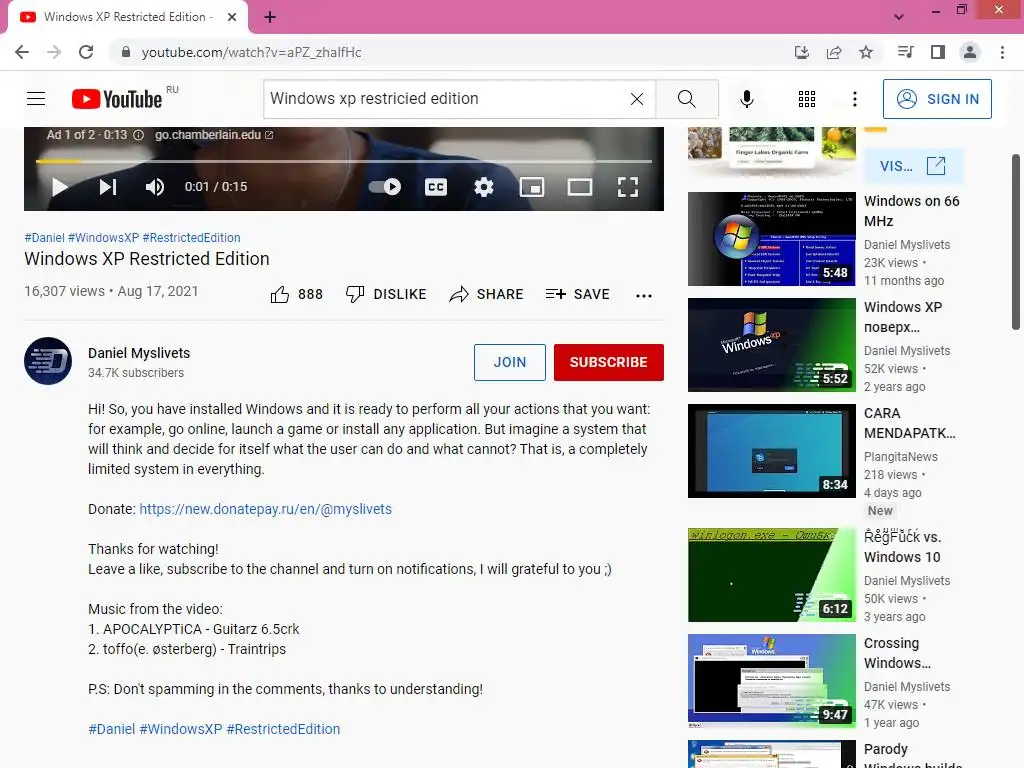Bookmark this page star
The image size is (1024, 768).
866,52
